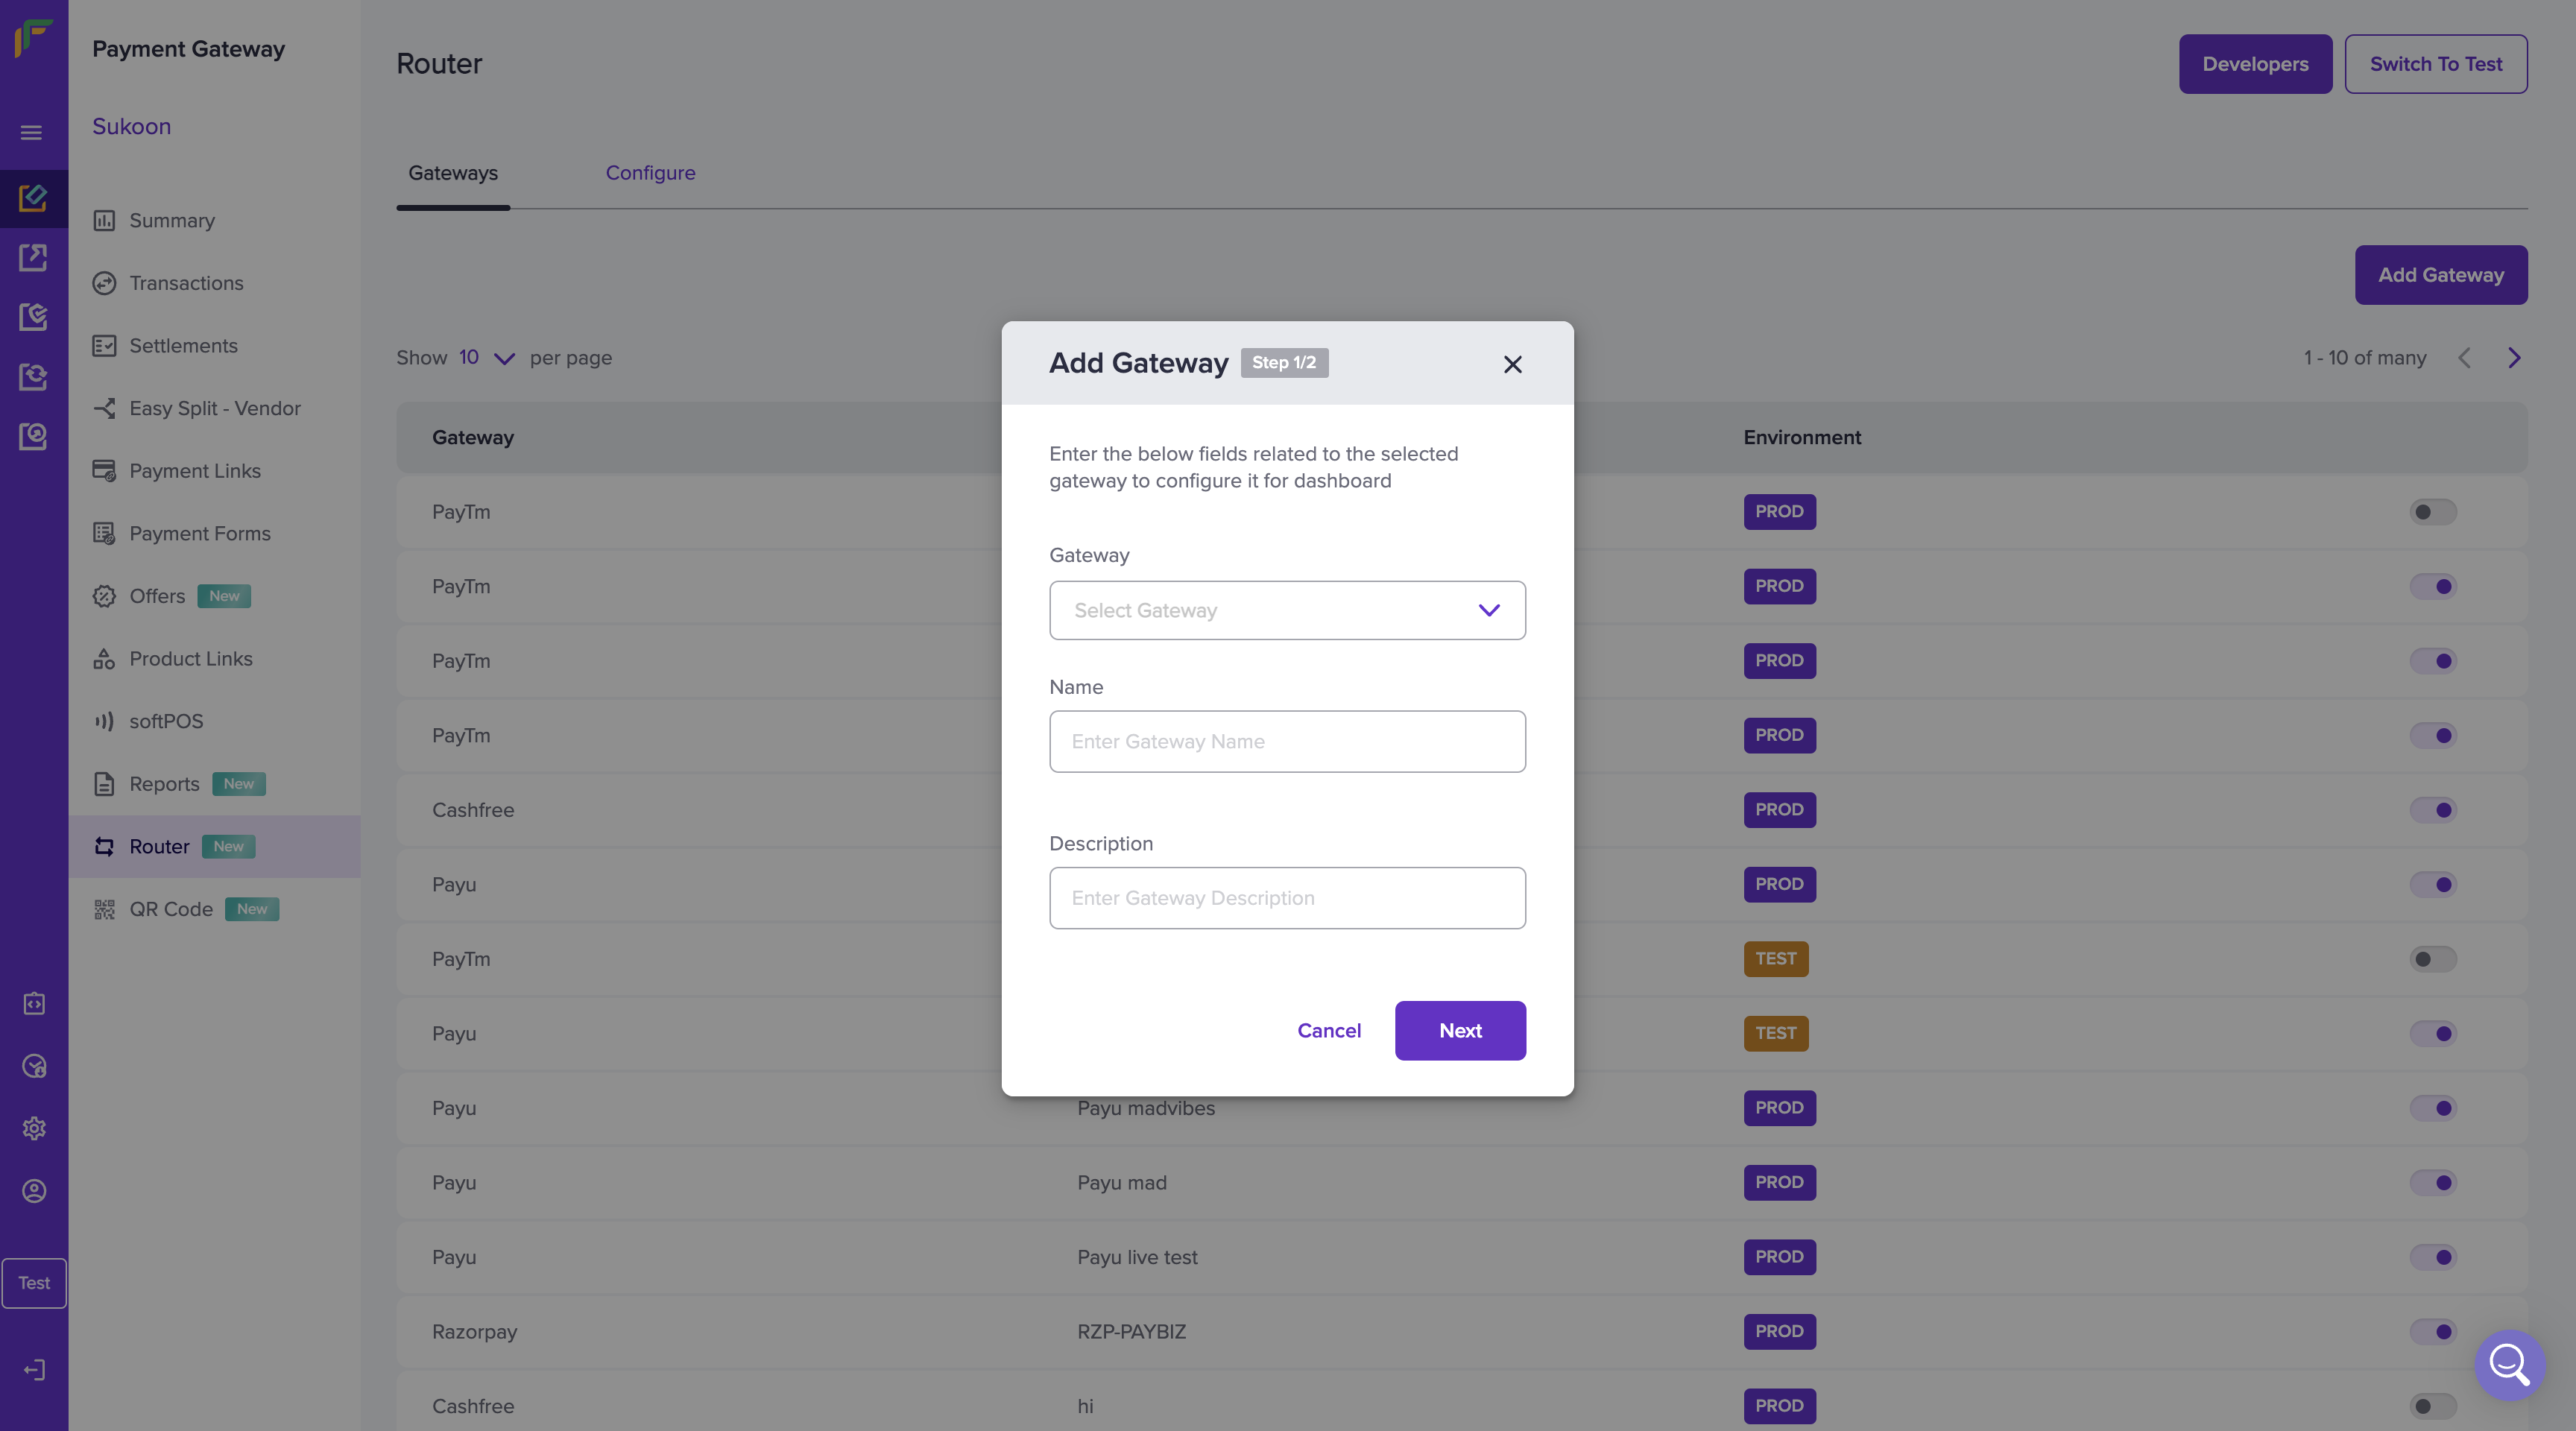Click the QR Code sidebar icon
This screenshot has height=1431, width=2576.
click(104, 909)
